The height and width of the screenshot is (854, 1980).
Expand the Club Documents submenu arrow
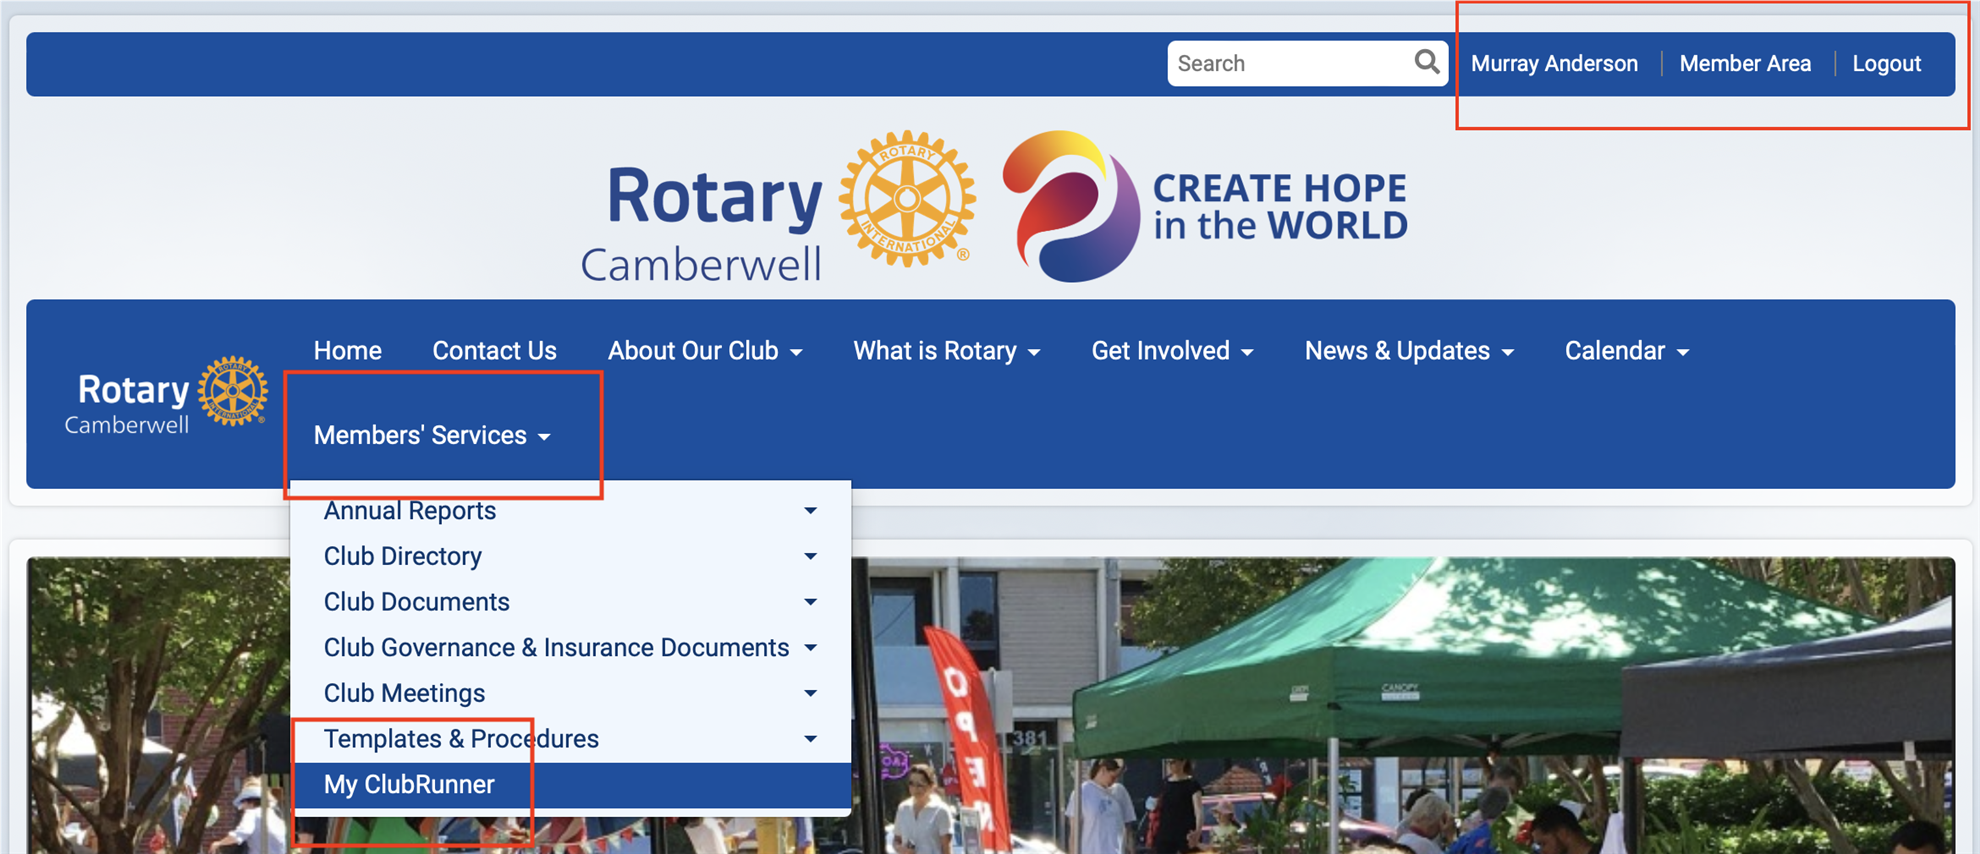(810, 602)
